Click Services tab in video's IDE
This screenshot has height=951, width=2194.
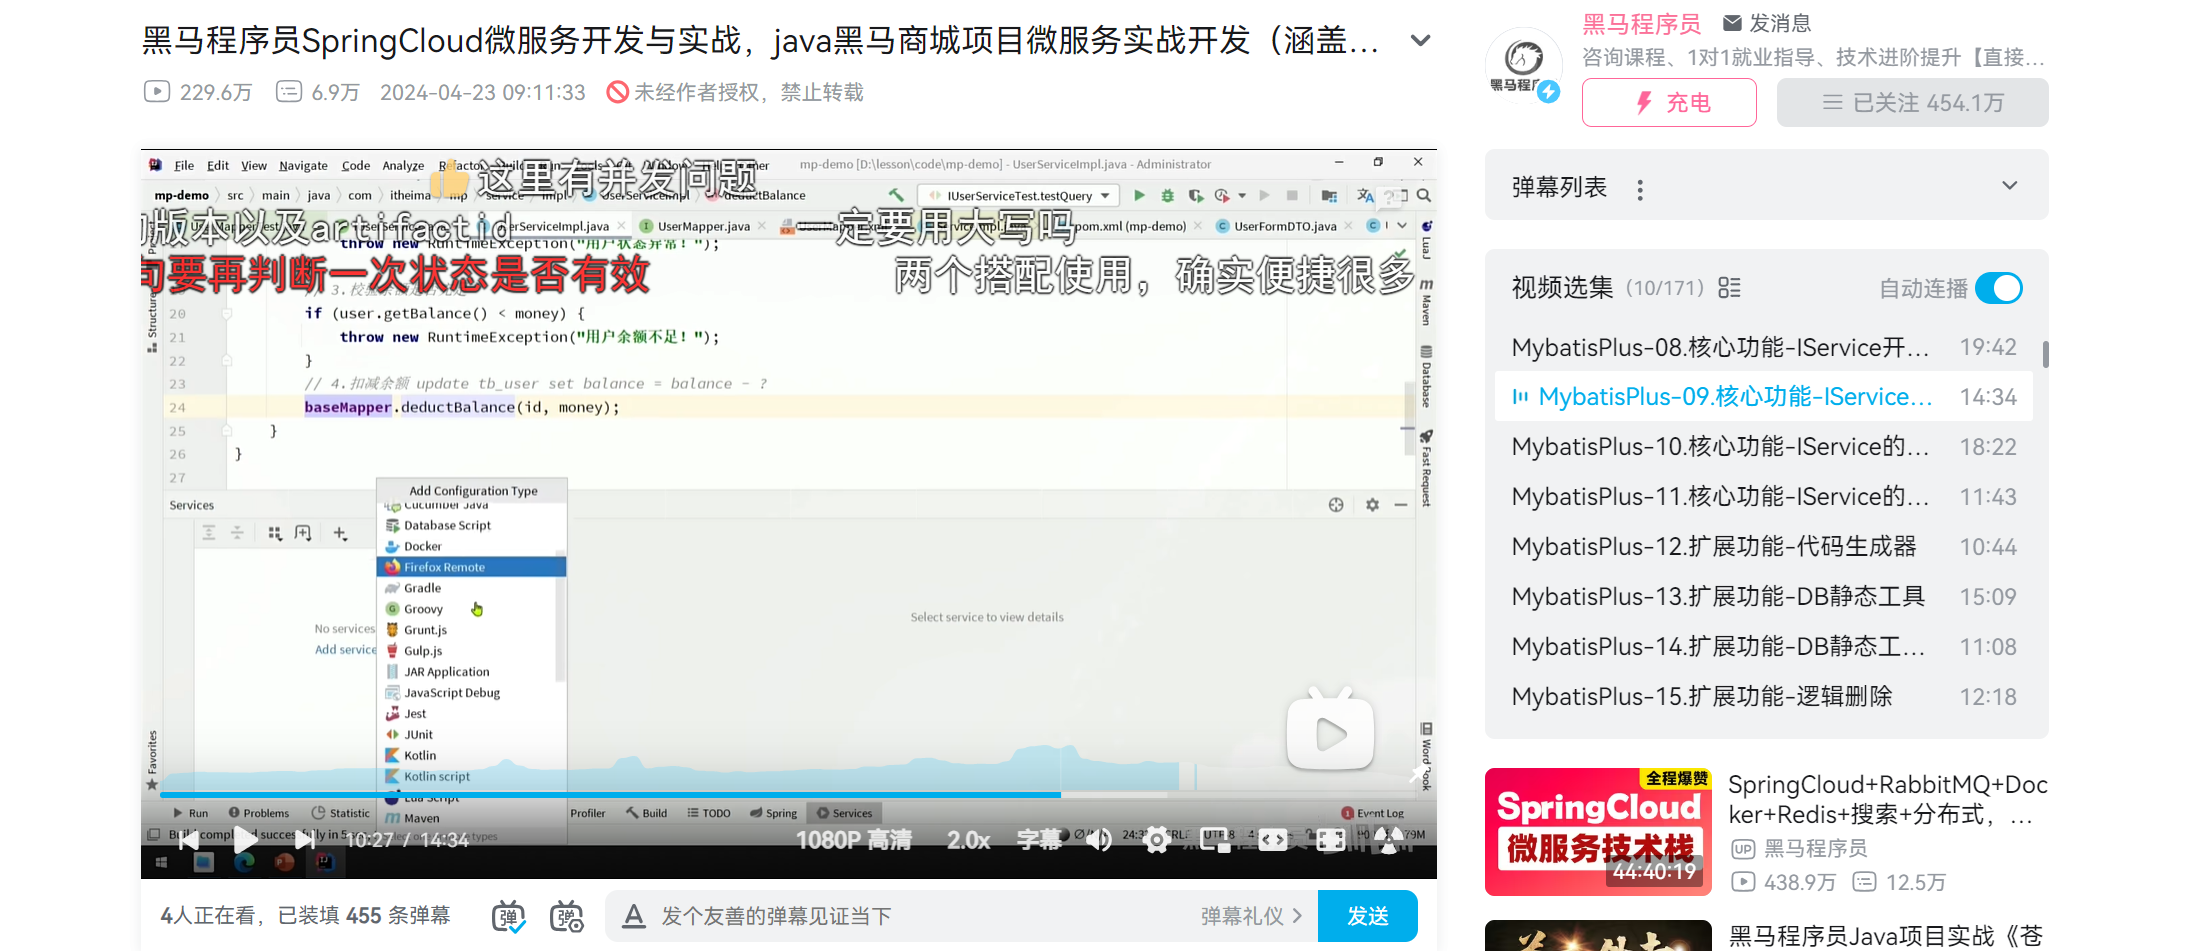point(844,813)
